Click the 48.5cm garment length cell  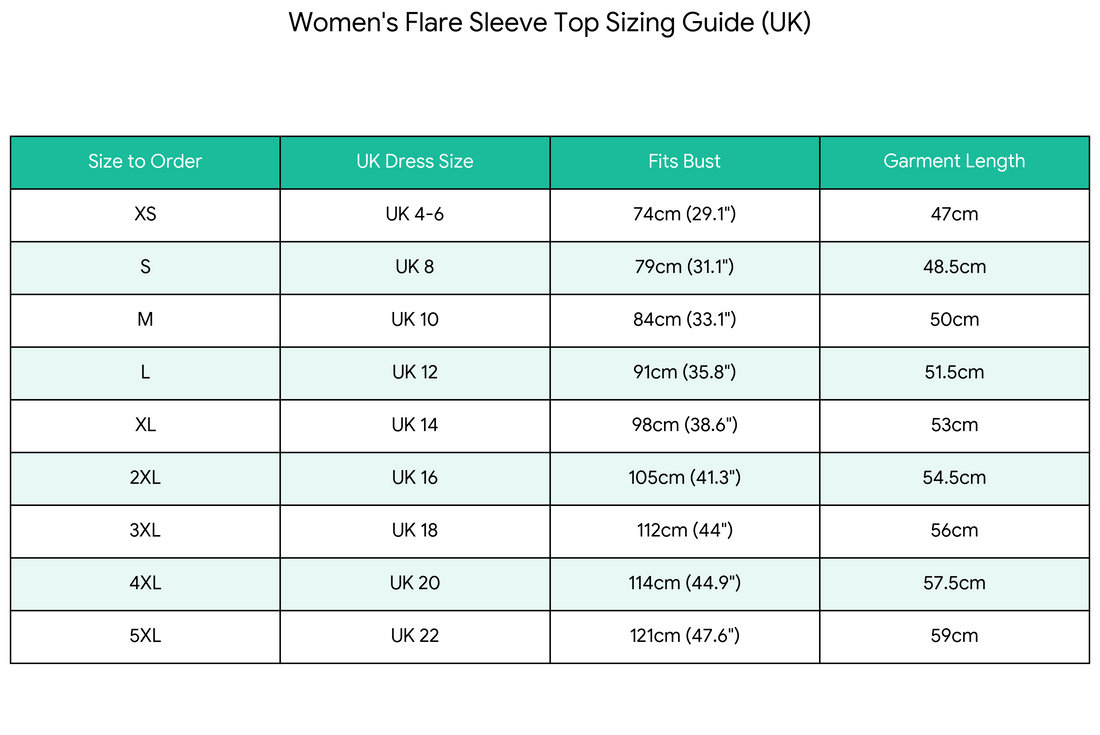click(x=954, y=267)
